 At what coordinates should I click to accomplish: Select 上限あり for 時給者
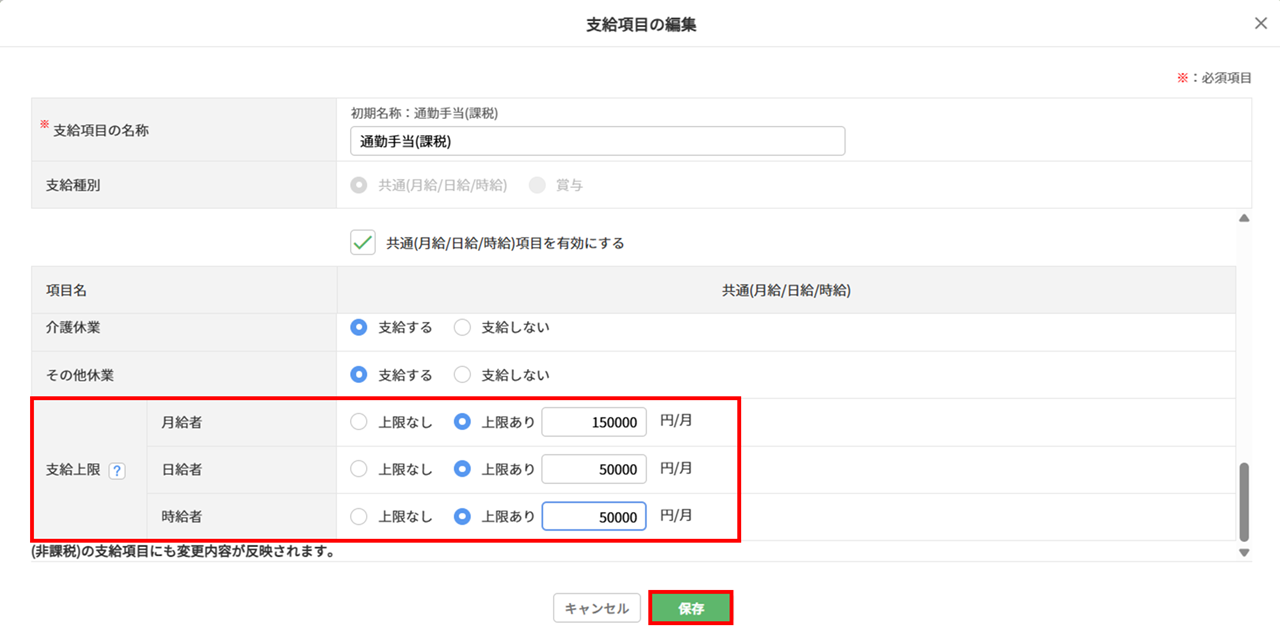[462, 517]
